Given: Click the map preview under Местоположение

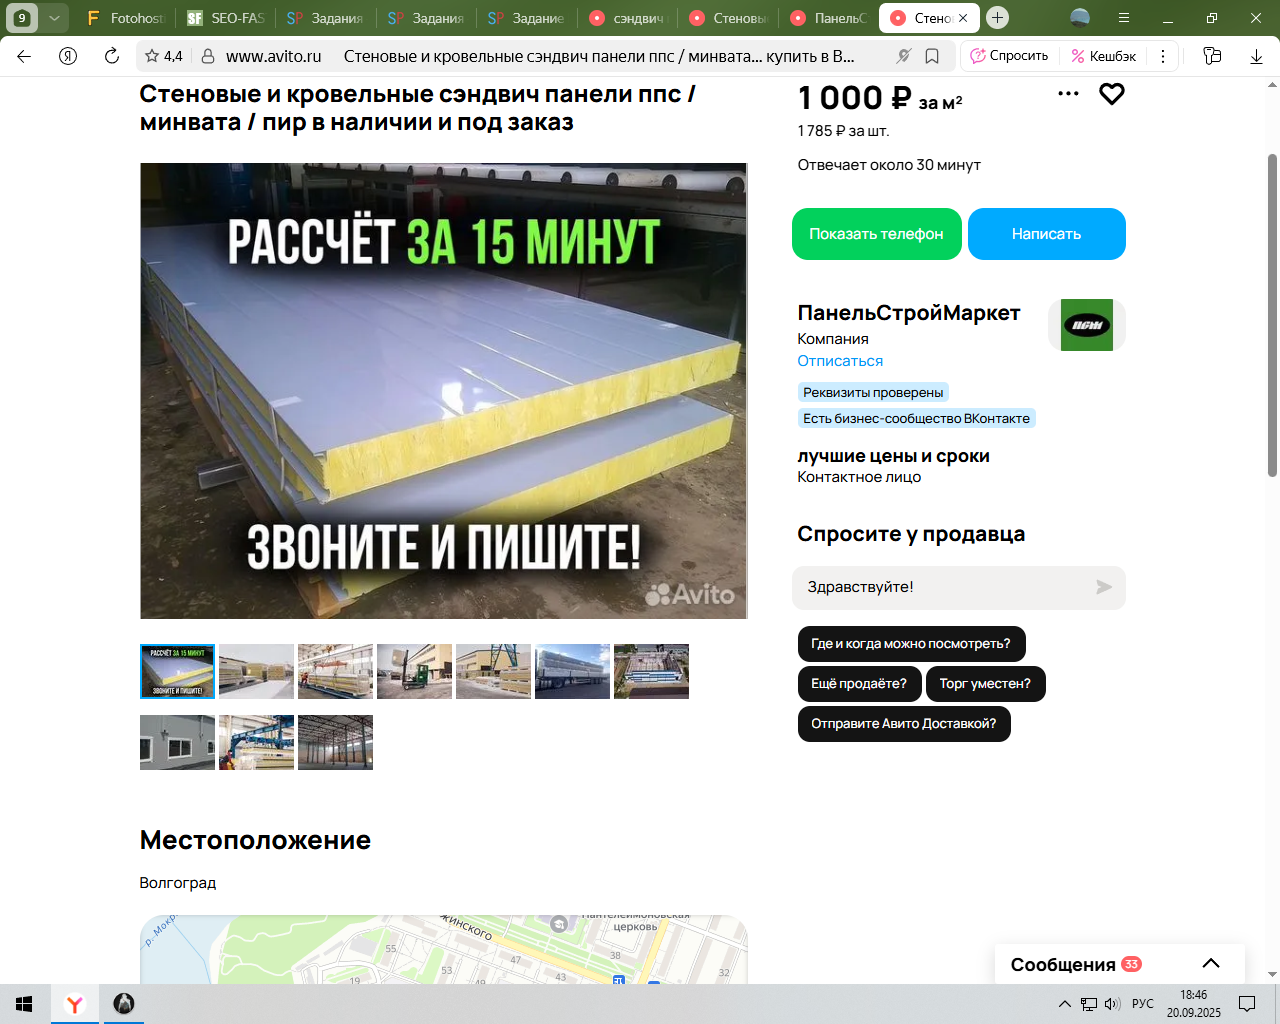Looking at the screenshot, I should click(x=444, y=949).
